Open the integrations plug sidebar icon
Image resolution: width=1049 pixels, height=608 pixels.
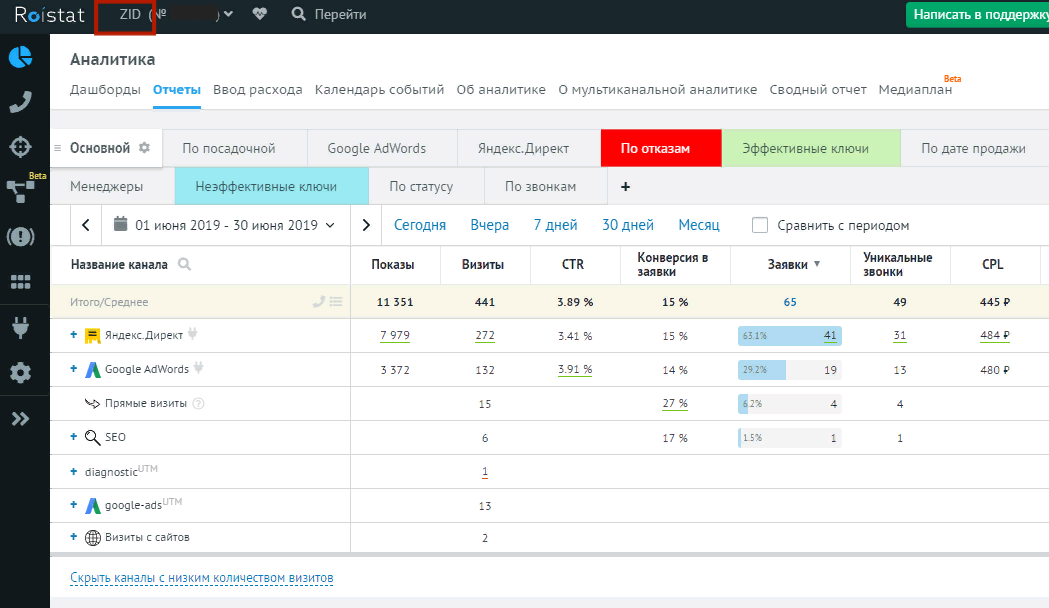21,327
